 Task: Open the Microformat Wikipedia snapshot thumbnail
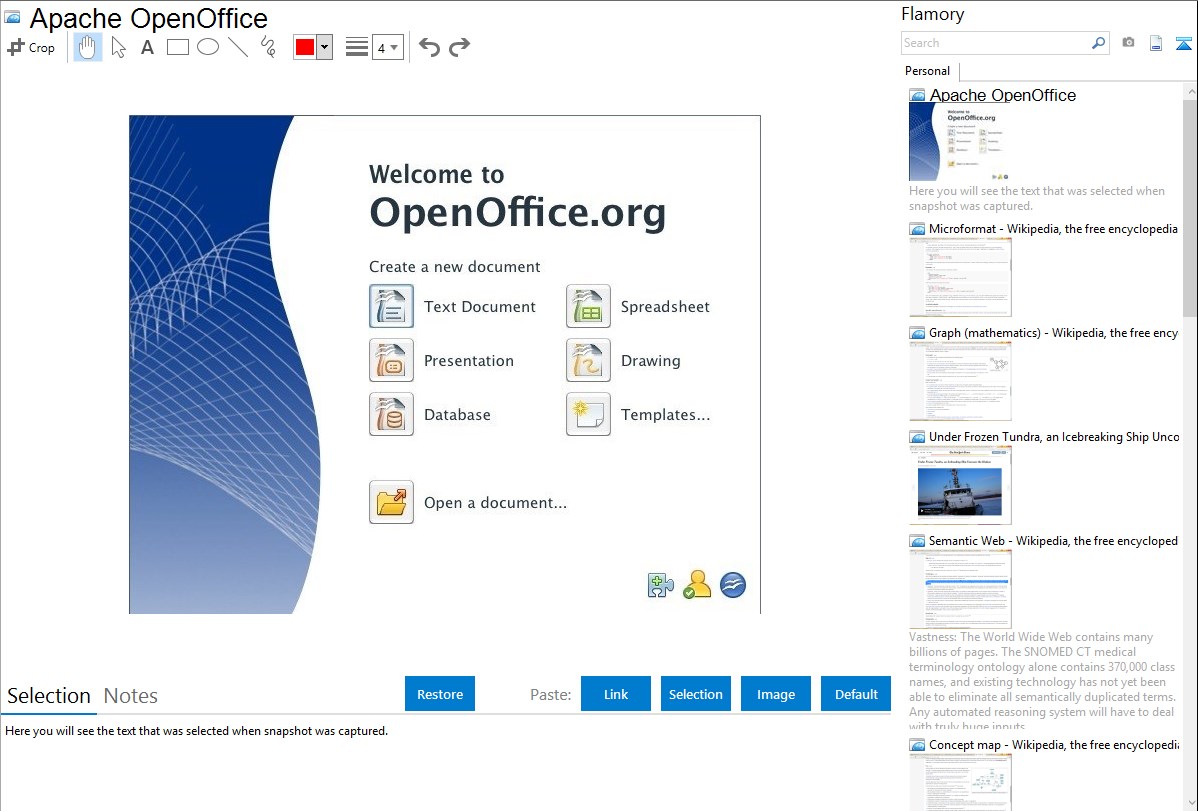coord(960,277)
